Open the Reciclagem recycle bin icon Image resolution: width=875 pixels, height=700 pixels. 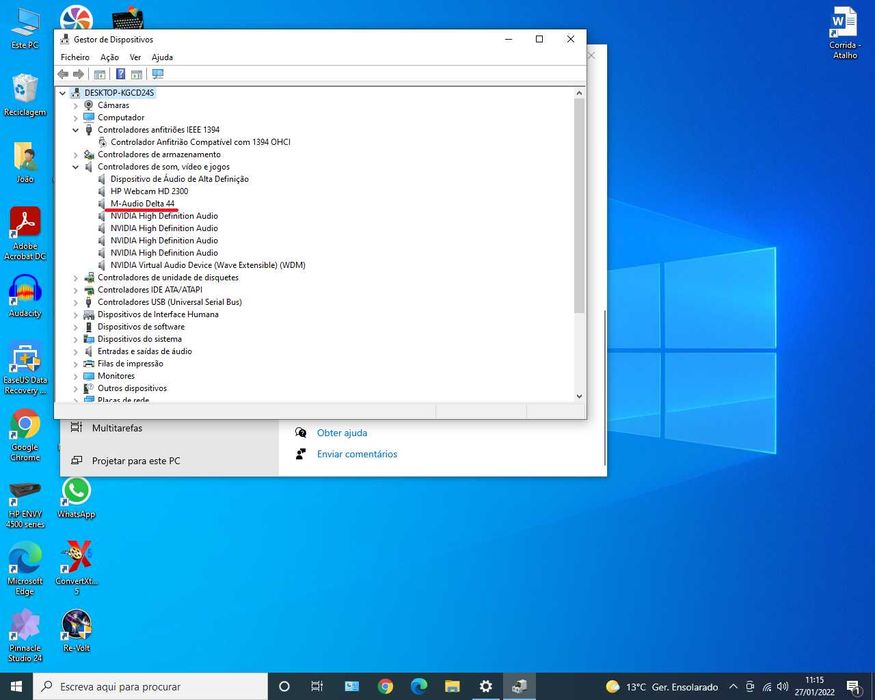(25, 95)
